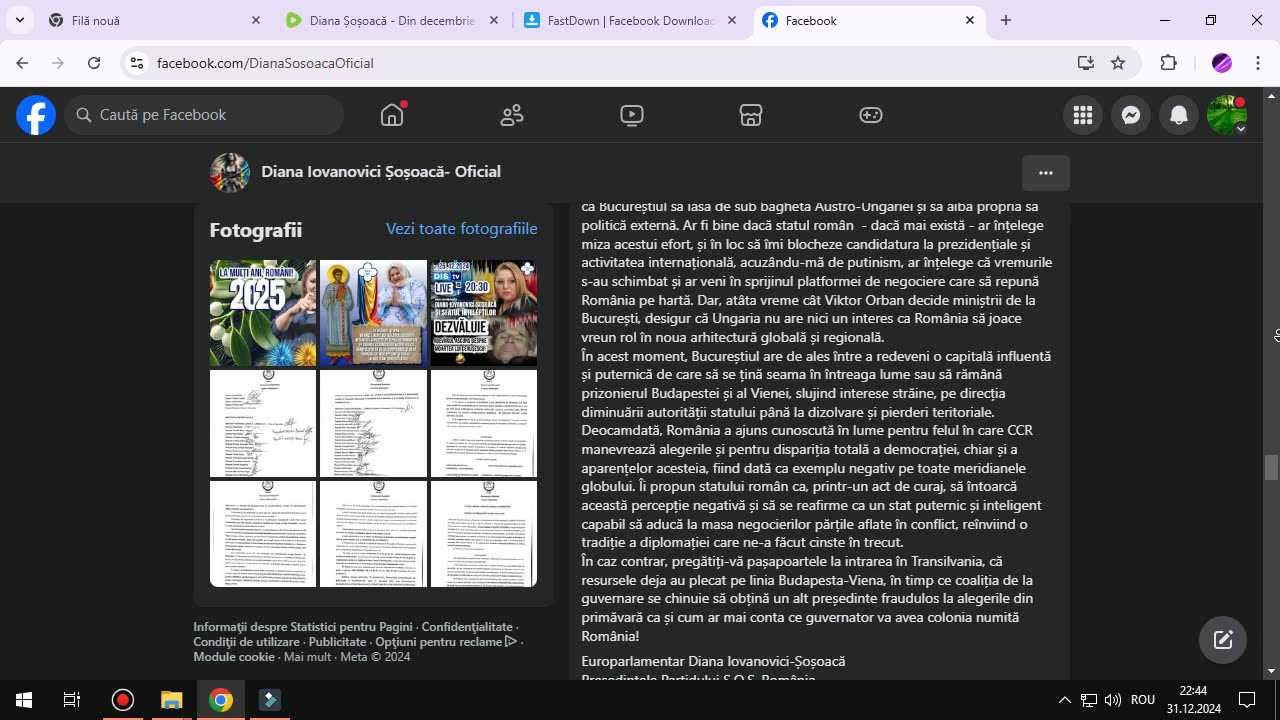Open the Windows Start menu

[x=24, y=700]
